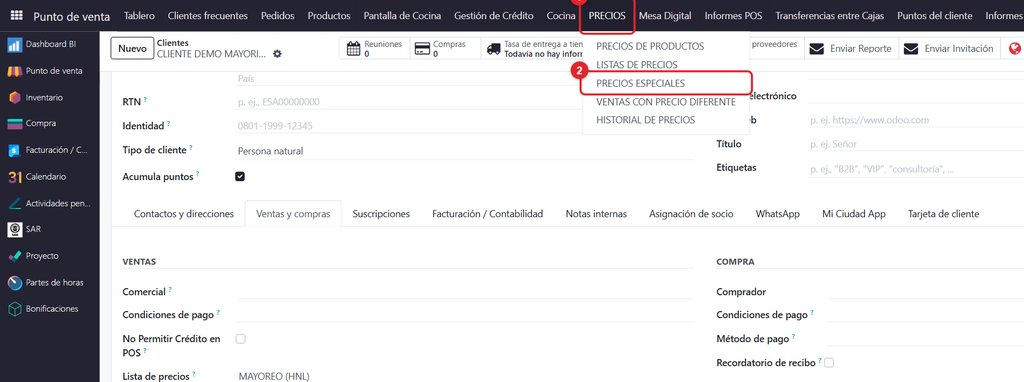Open Lista de precios MAYOREO field
Viewport: 1024px width, 382px height.
pos(466,376)
